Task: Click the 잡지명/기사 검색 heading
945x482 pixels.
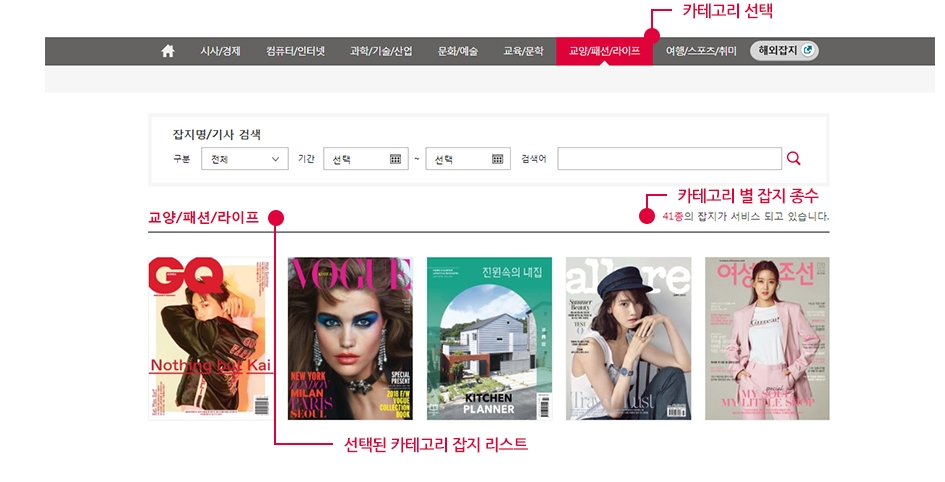Action: pos(217,134)
